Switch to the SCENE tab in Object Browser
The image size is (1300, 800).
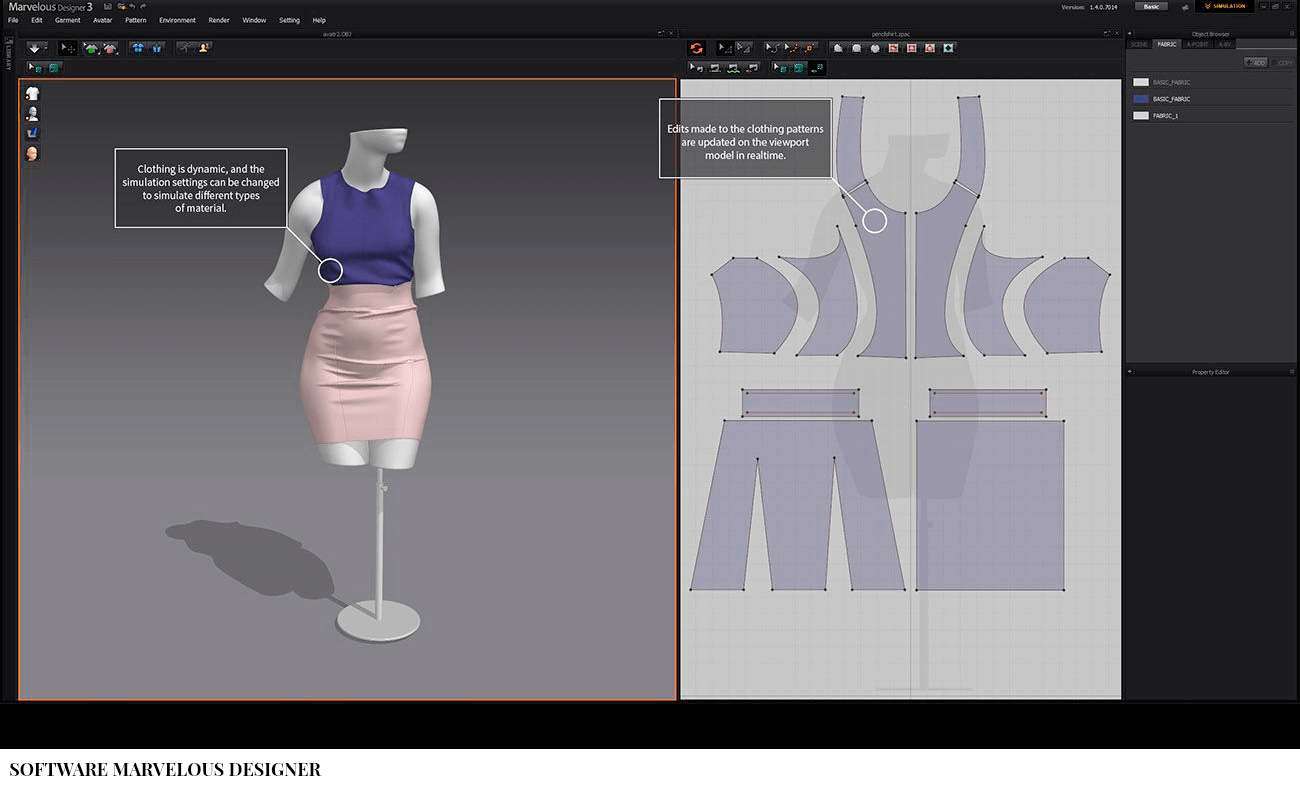[x=1139, y=44]
